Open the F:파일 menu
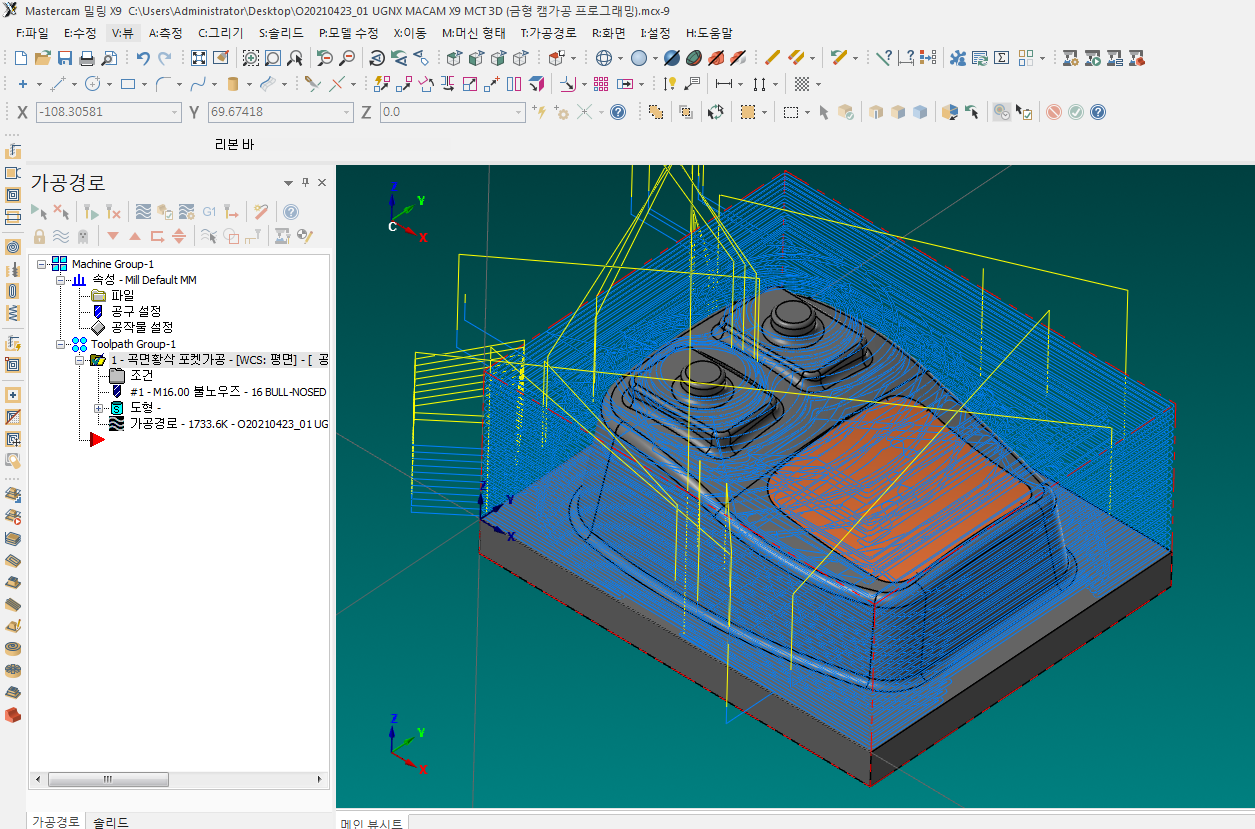The image size is (1255, 829). 32,33
